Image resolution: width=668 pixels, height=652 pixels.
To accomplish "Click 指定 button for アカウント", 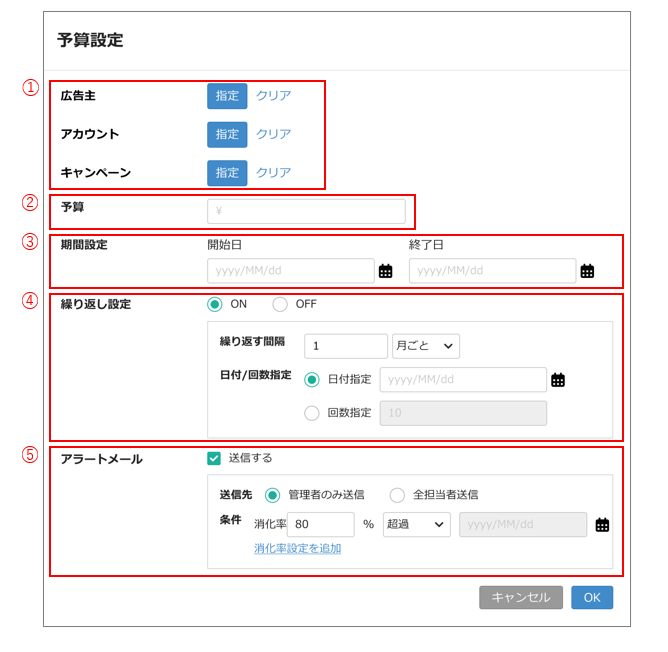I will coord(227,134).
